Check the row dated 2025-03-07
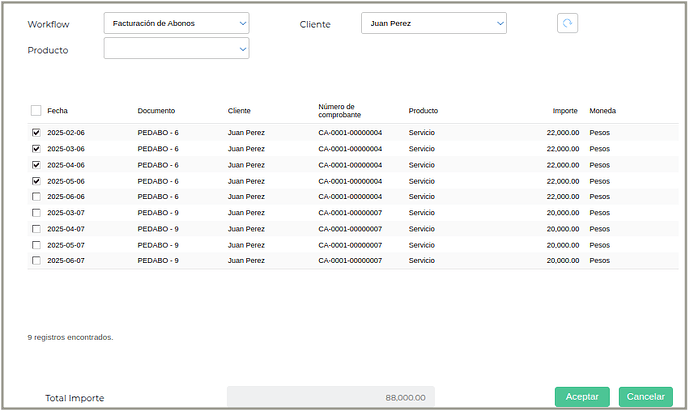Viewport: 690px width, 411px height. click(x=36, y=213)
